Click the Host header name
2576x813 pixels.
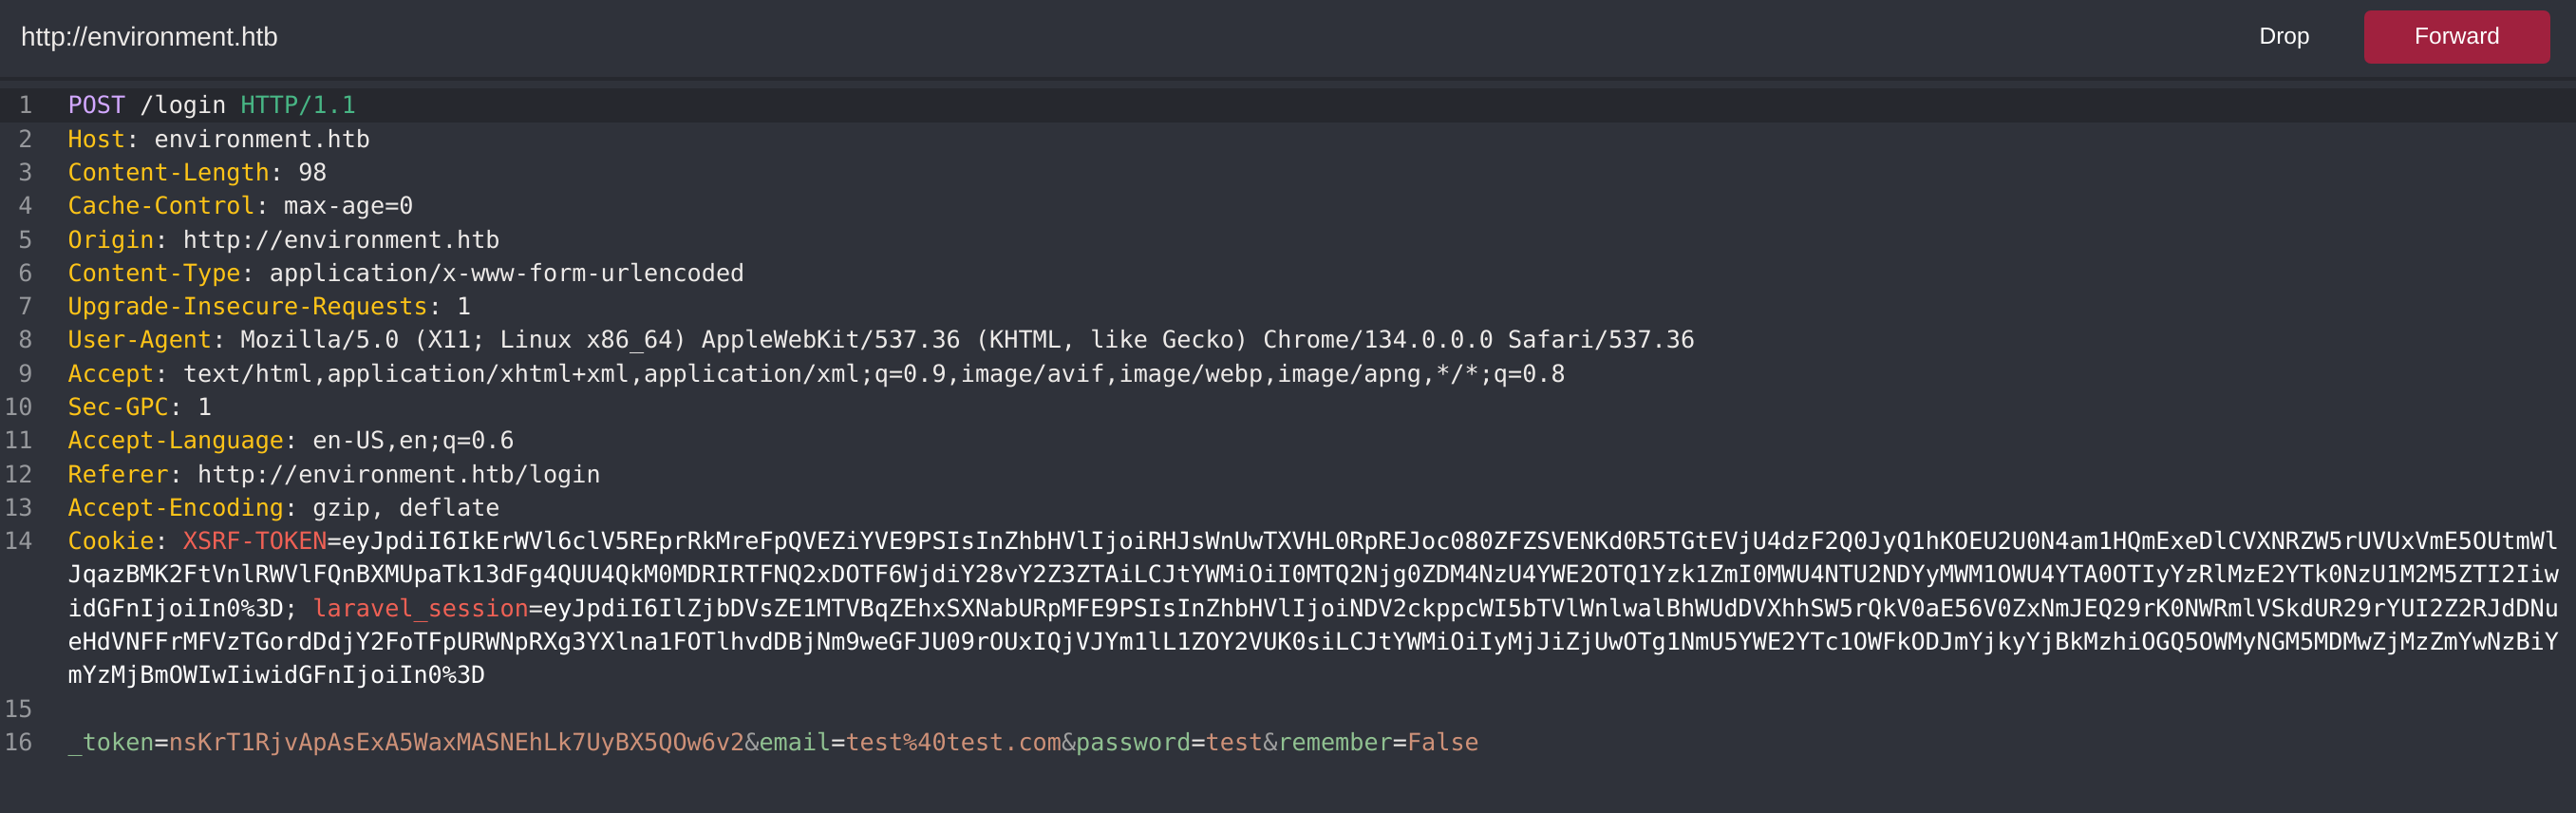pos(96,139)
